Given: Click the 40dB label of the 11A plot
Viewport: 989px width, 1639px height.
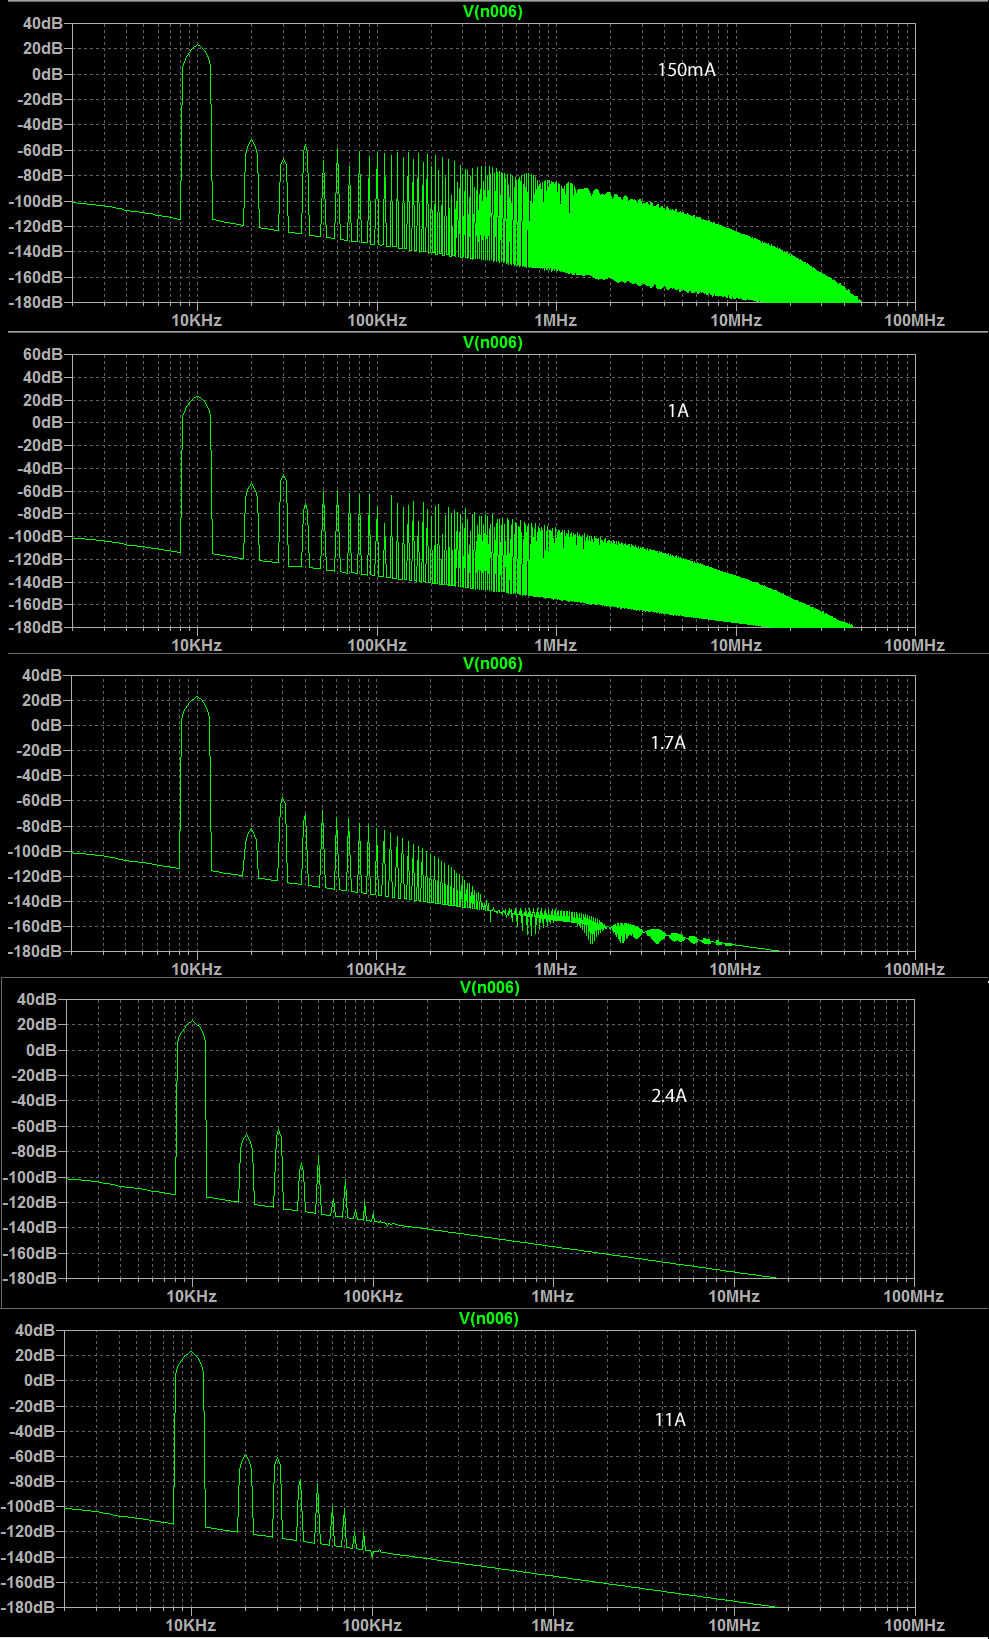Looking at the screenshot, I should click(x=35, y=1330).
